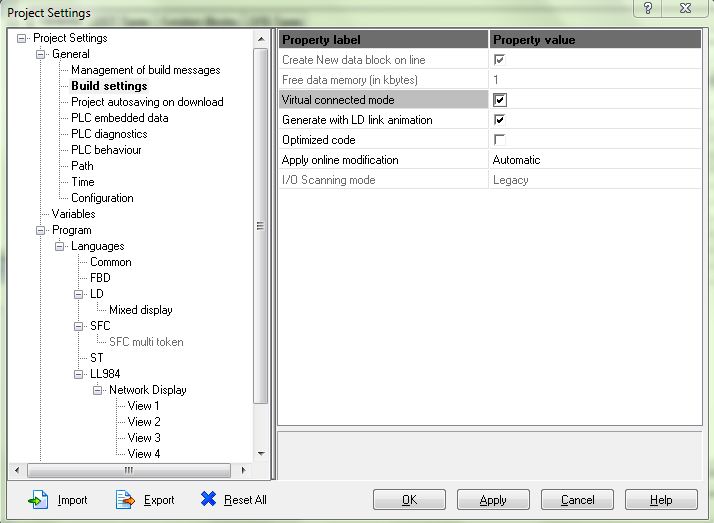This screenshot has width=714, height=523.
Task: Select View 3 under Network Display
Action: point(144,437)
